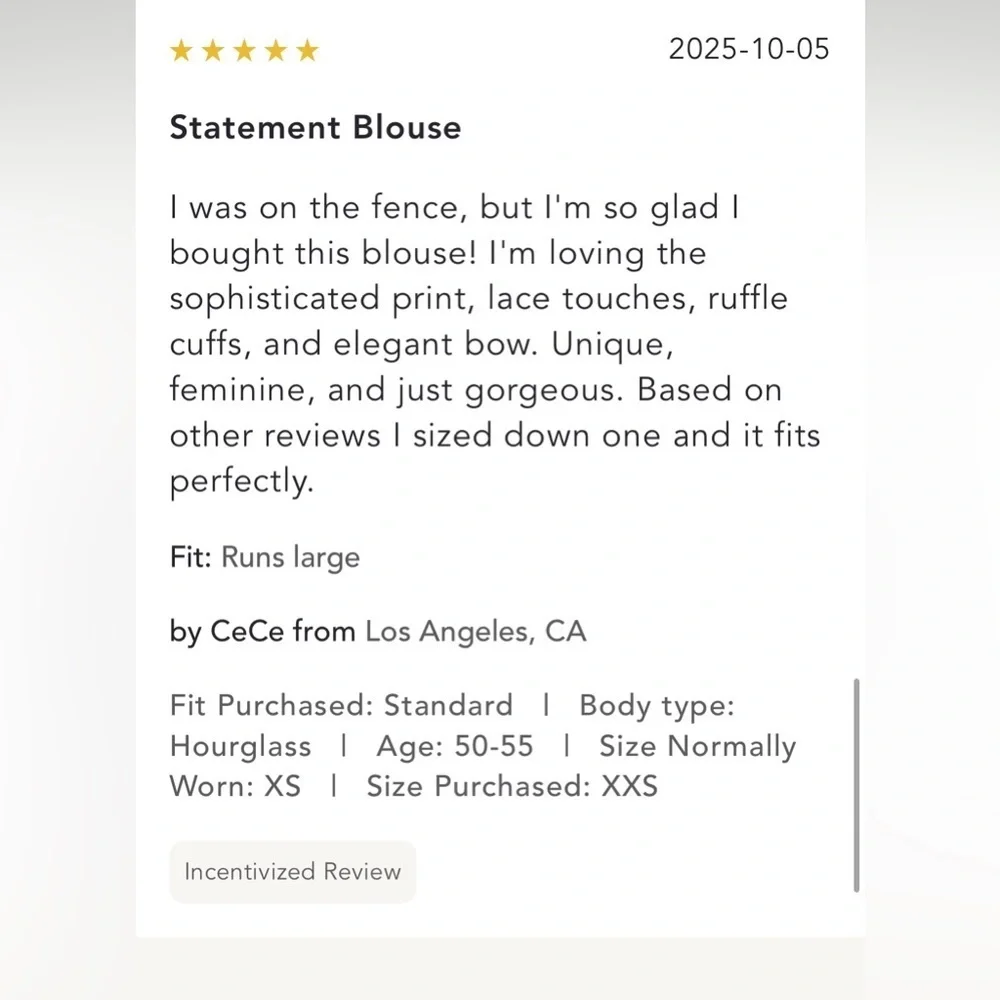
Task: Click the Body type: Hourglass detail
Action: click(x=452, y=726)
